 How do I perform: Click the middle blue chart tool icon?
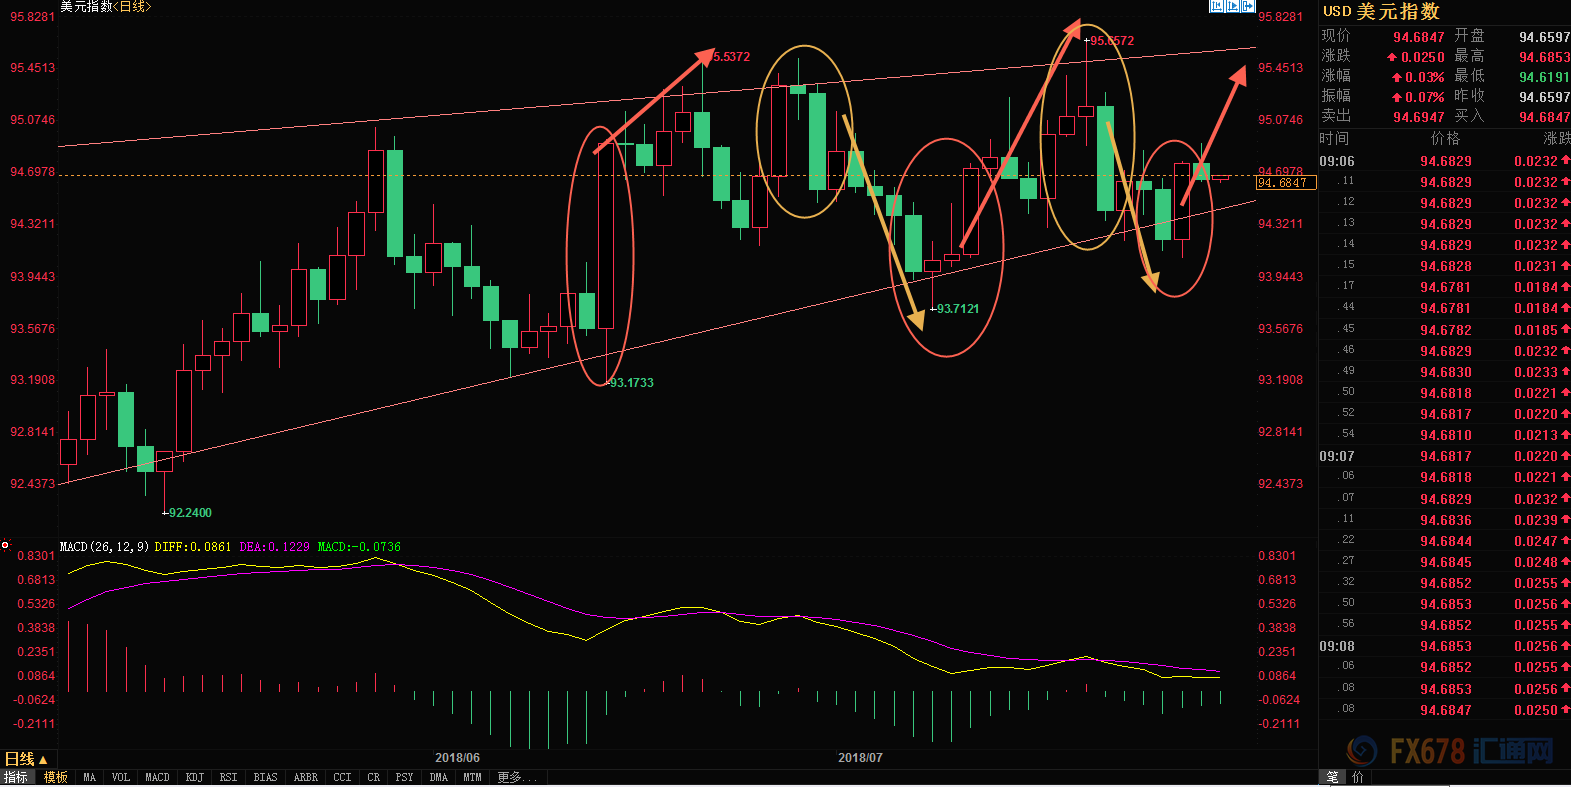click(1232, 6)
